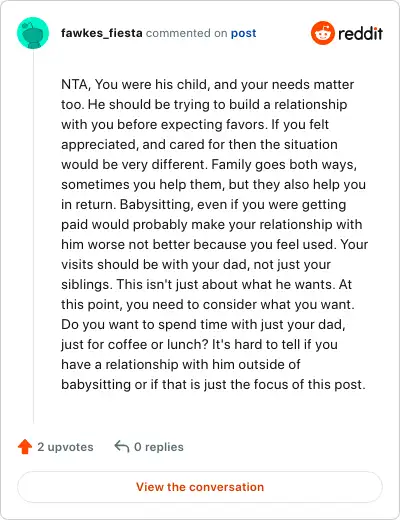Image resolution: width=400 pixels, height=520 pixels.
Task: Click the sentence 'Family goes both ways'
Action: pos(282,165)
